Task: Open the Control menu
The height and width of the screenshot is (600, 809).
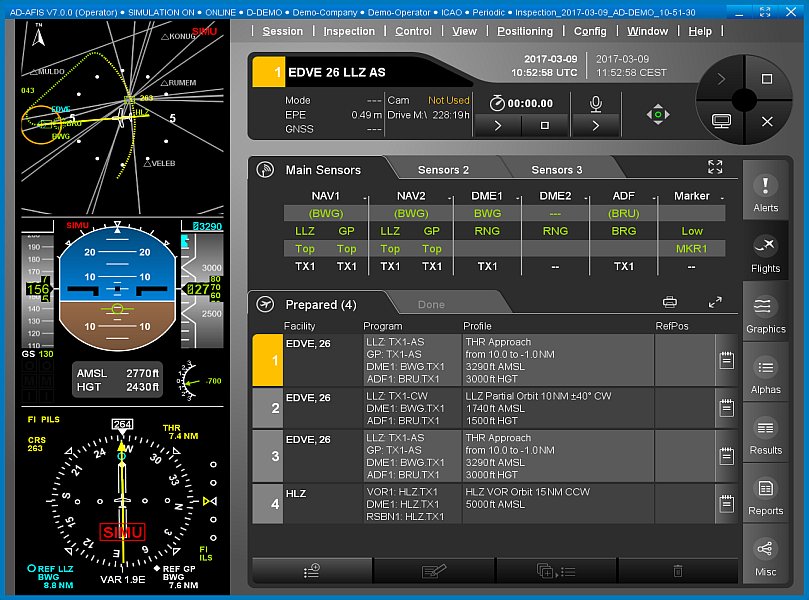Action: 413,31
